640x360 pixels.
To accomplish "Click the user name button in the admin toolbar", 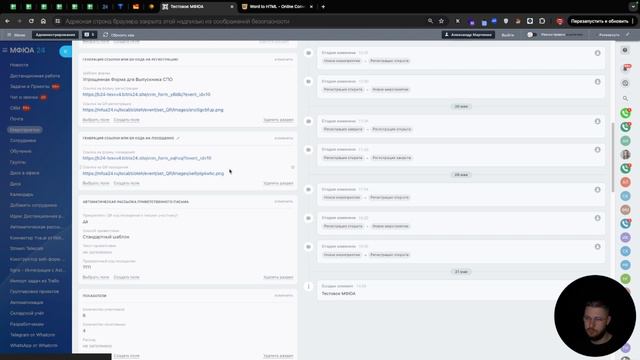I will [x=468, y=35].
